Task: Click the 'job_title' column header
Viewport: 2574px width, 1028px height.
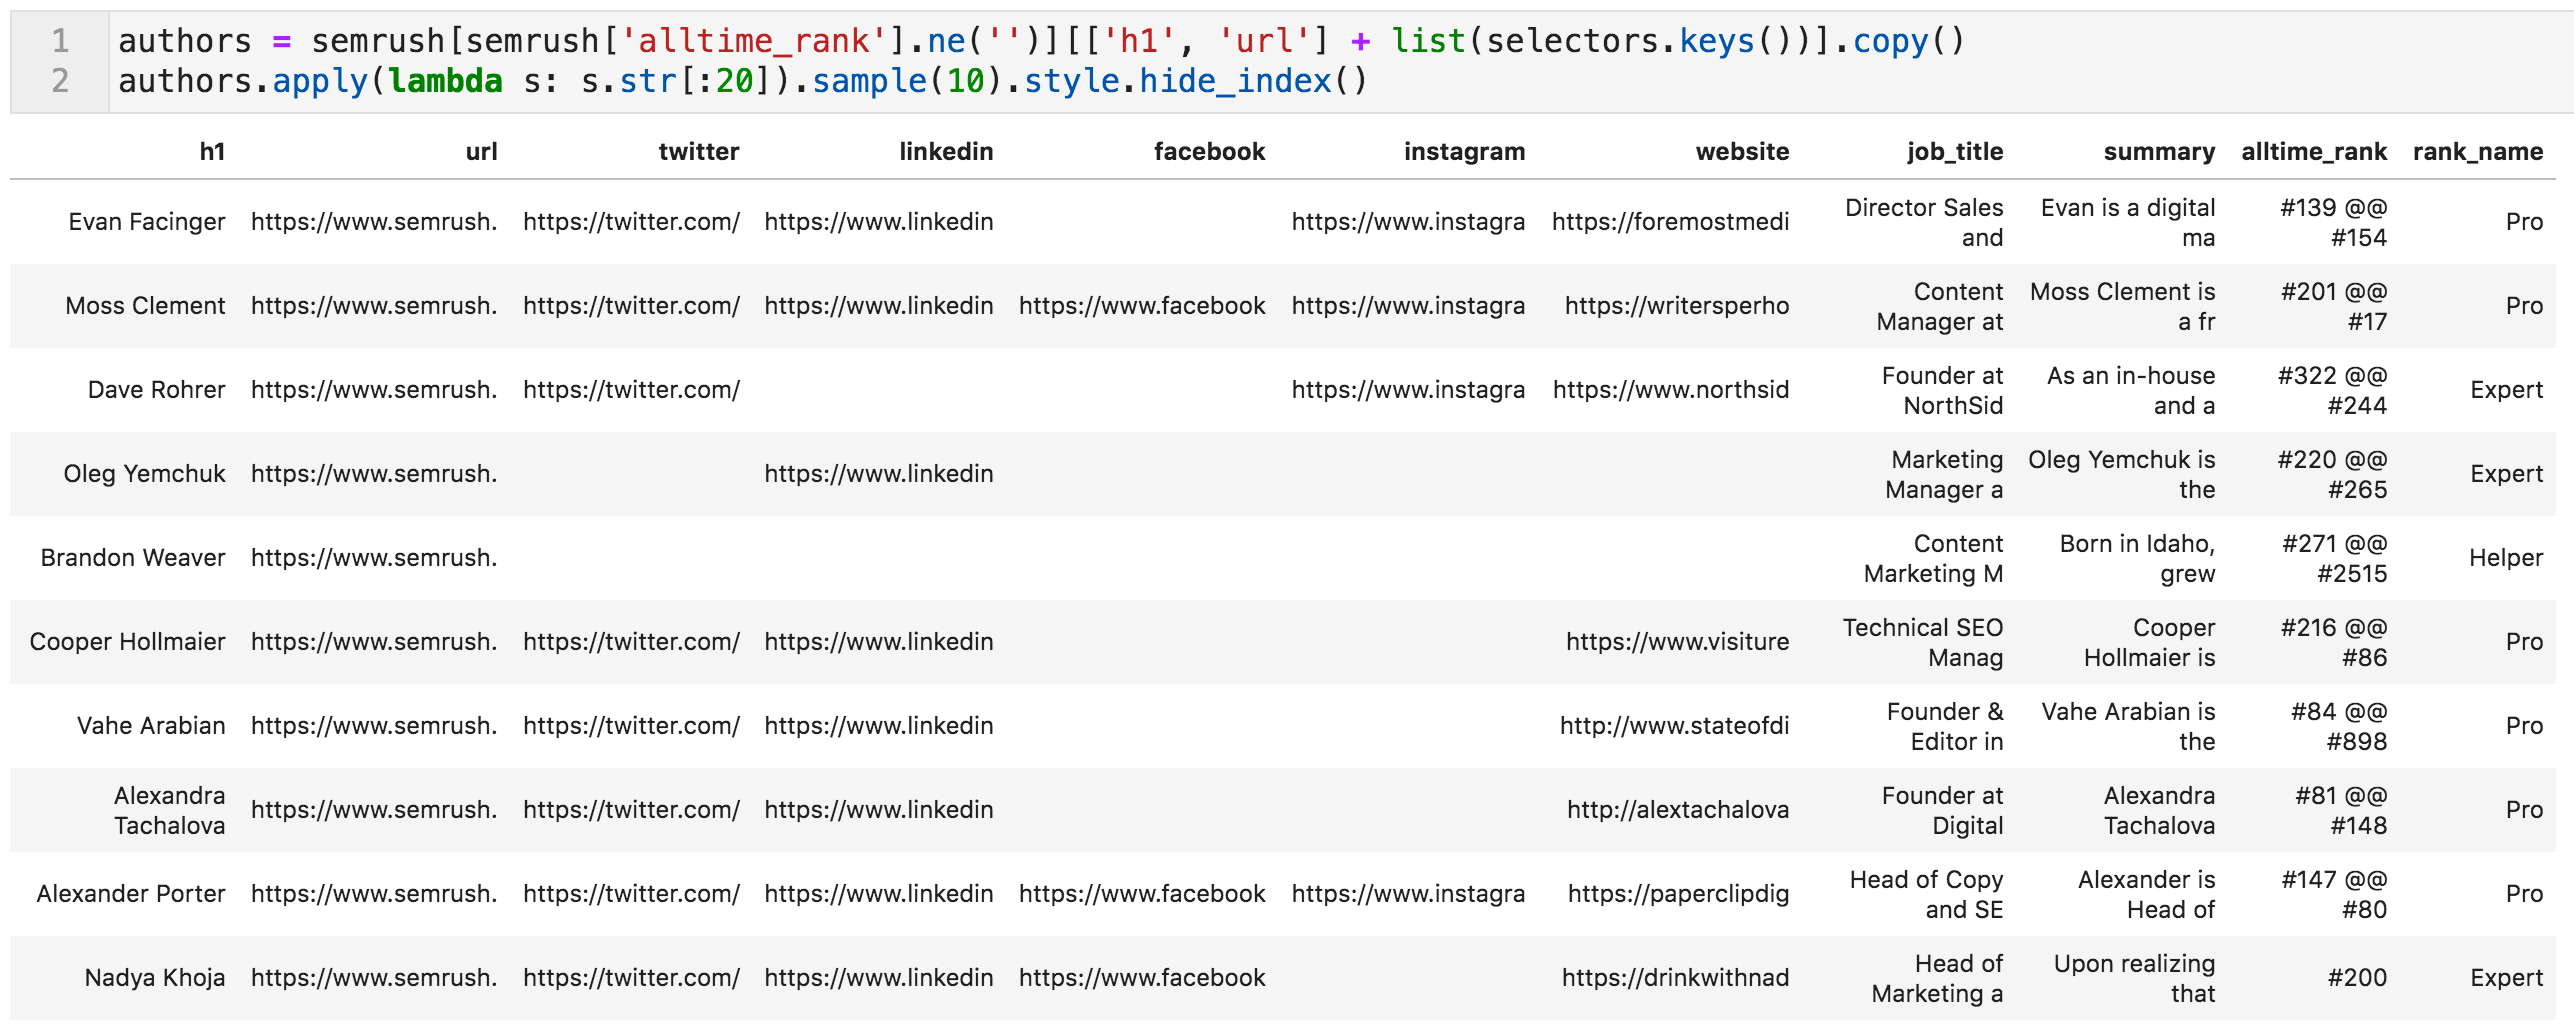Action: (1954, 152)
